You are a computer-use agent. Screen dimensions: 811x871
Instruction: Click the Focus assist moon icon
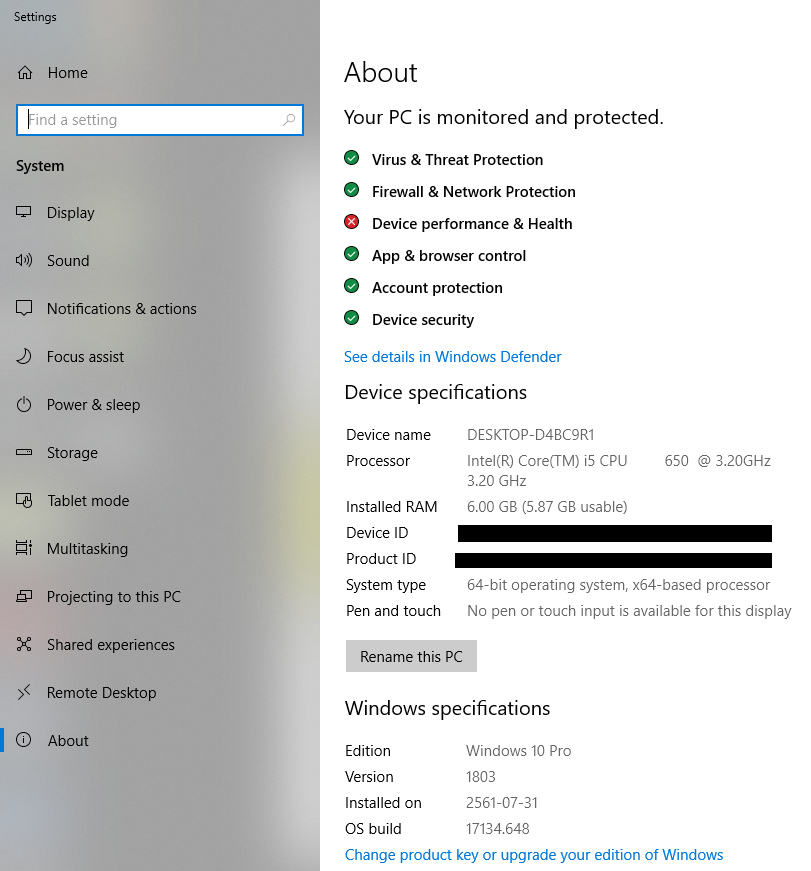click(x=25, y=357)
